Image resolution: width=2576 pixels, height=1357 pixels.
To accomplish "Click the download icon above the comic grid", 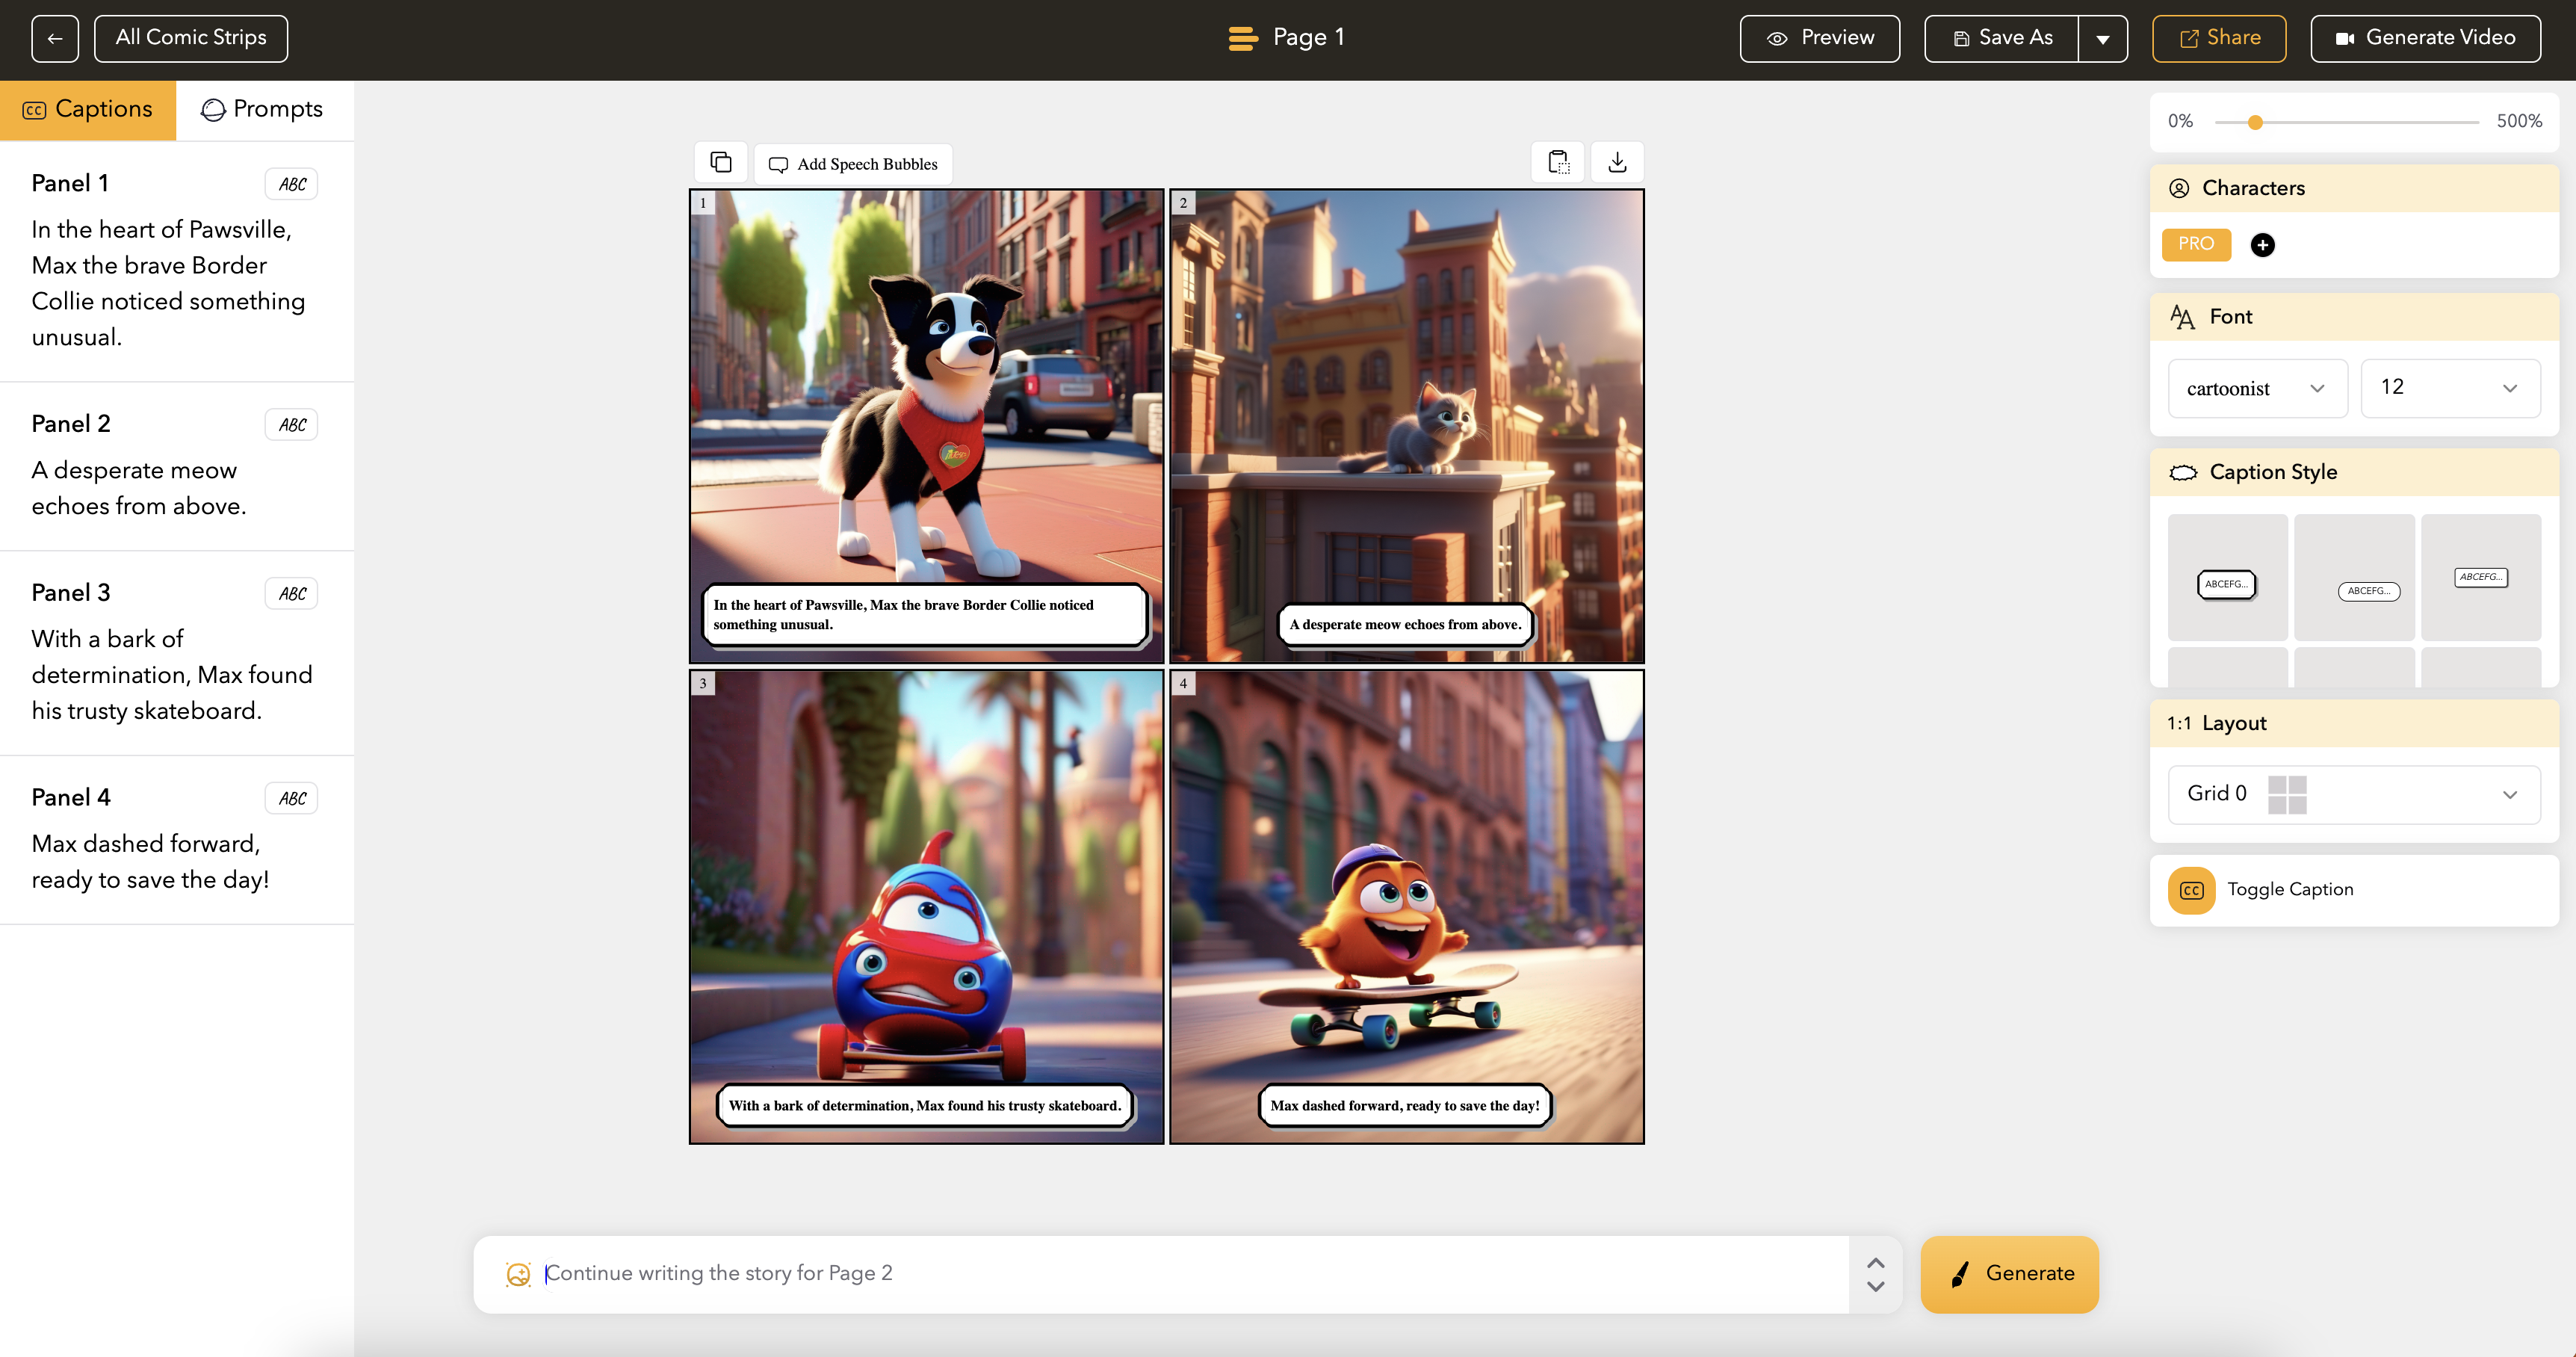I will click(1617, 162).
